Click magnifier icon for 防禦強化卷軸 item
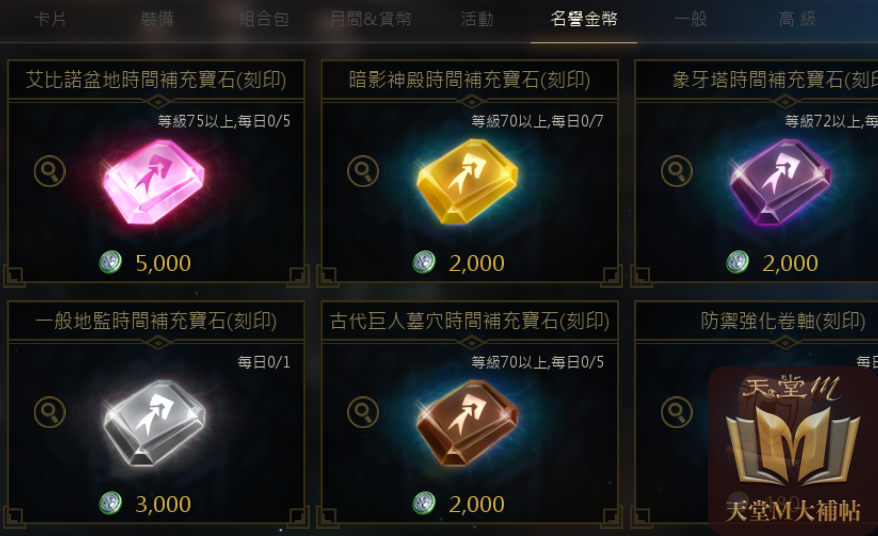This screenshot has width=878, height=536. (x=676, y=412)
